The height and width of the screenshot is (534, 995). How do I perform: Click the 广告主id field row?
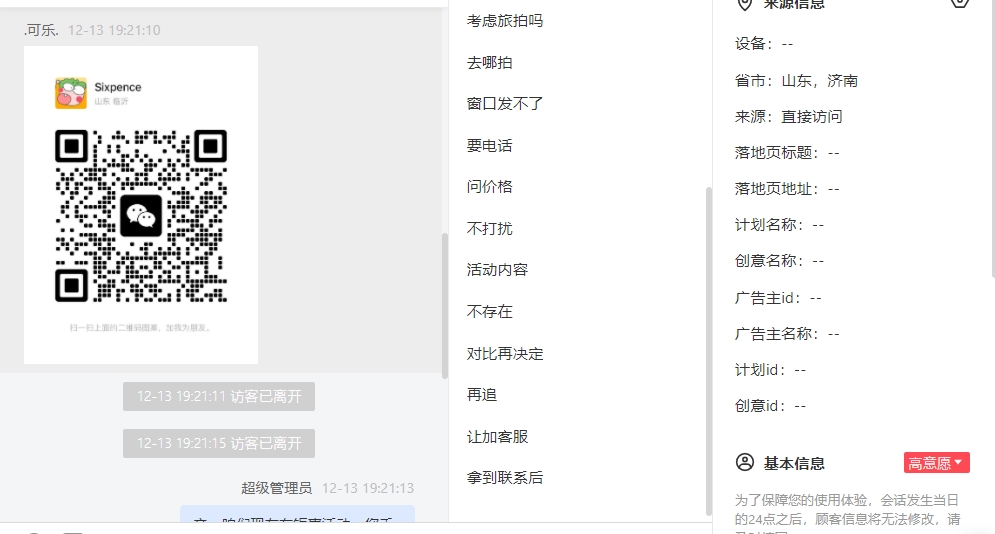[x=778, y=298]
